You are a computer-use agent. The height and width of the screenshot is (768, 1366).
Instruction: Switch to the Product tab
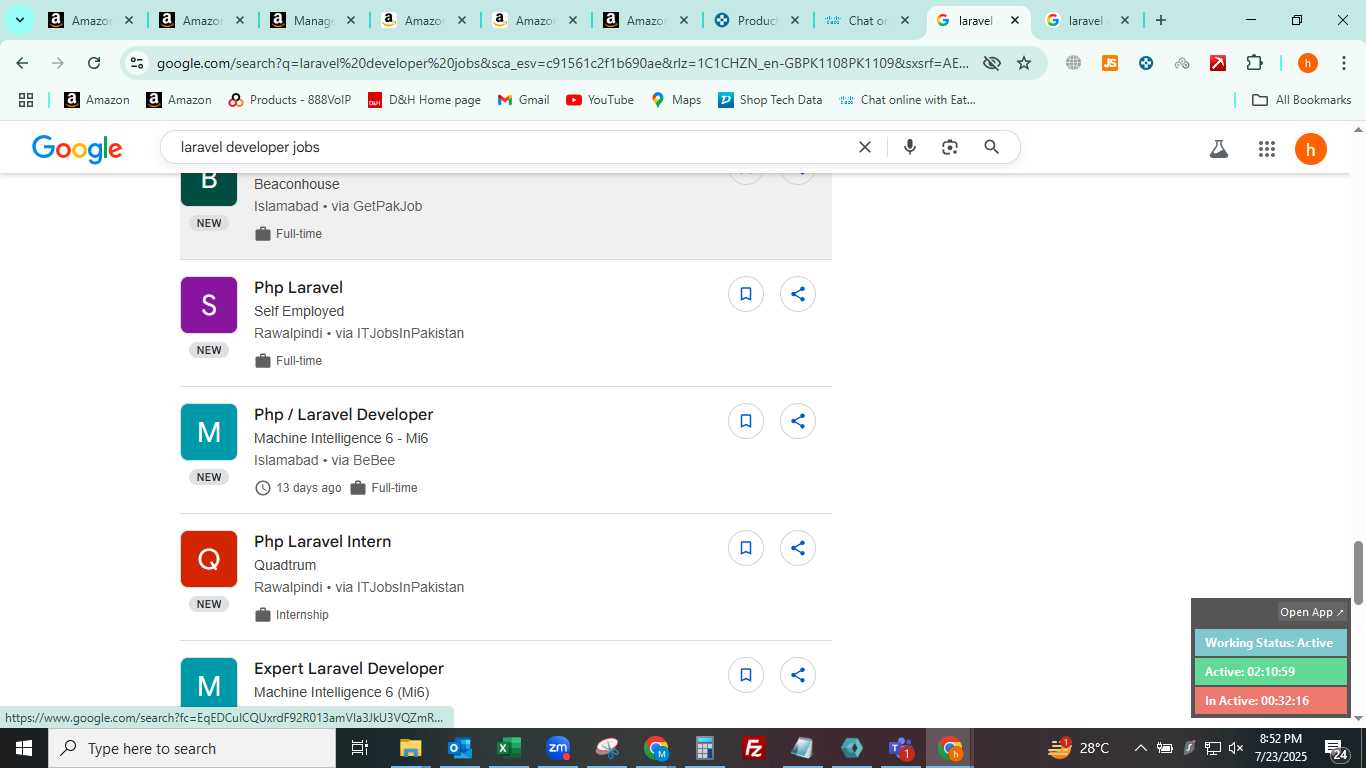click(x=756, y=20)
